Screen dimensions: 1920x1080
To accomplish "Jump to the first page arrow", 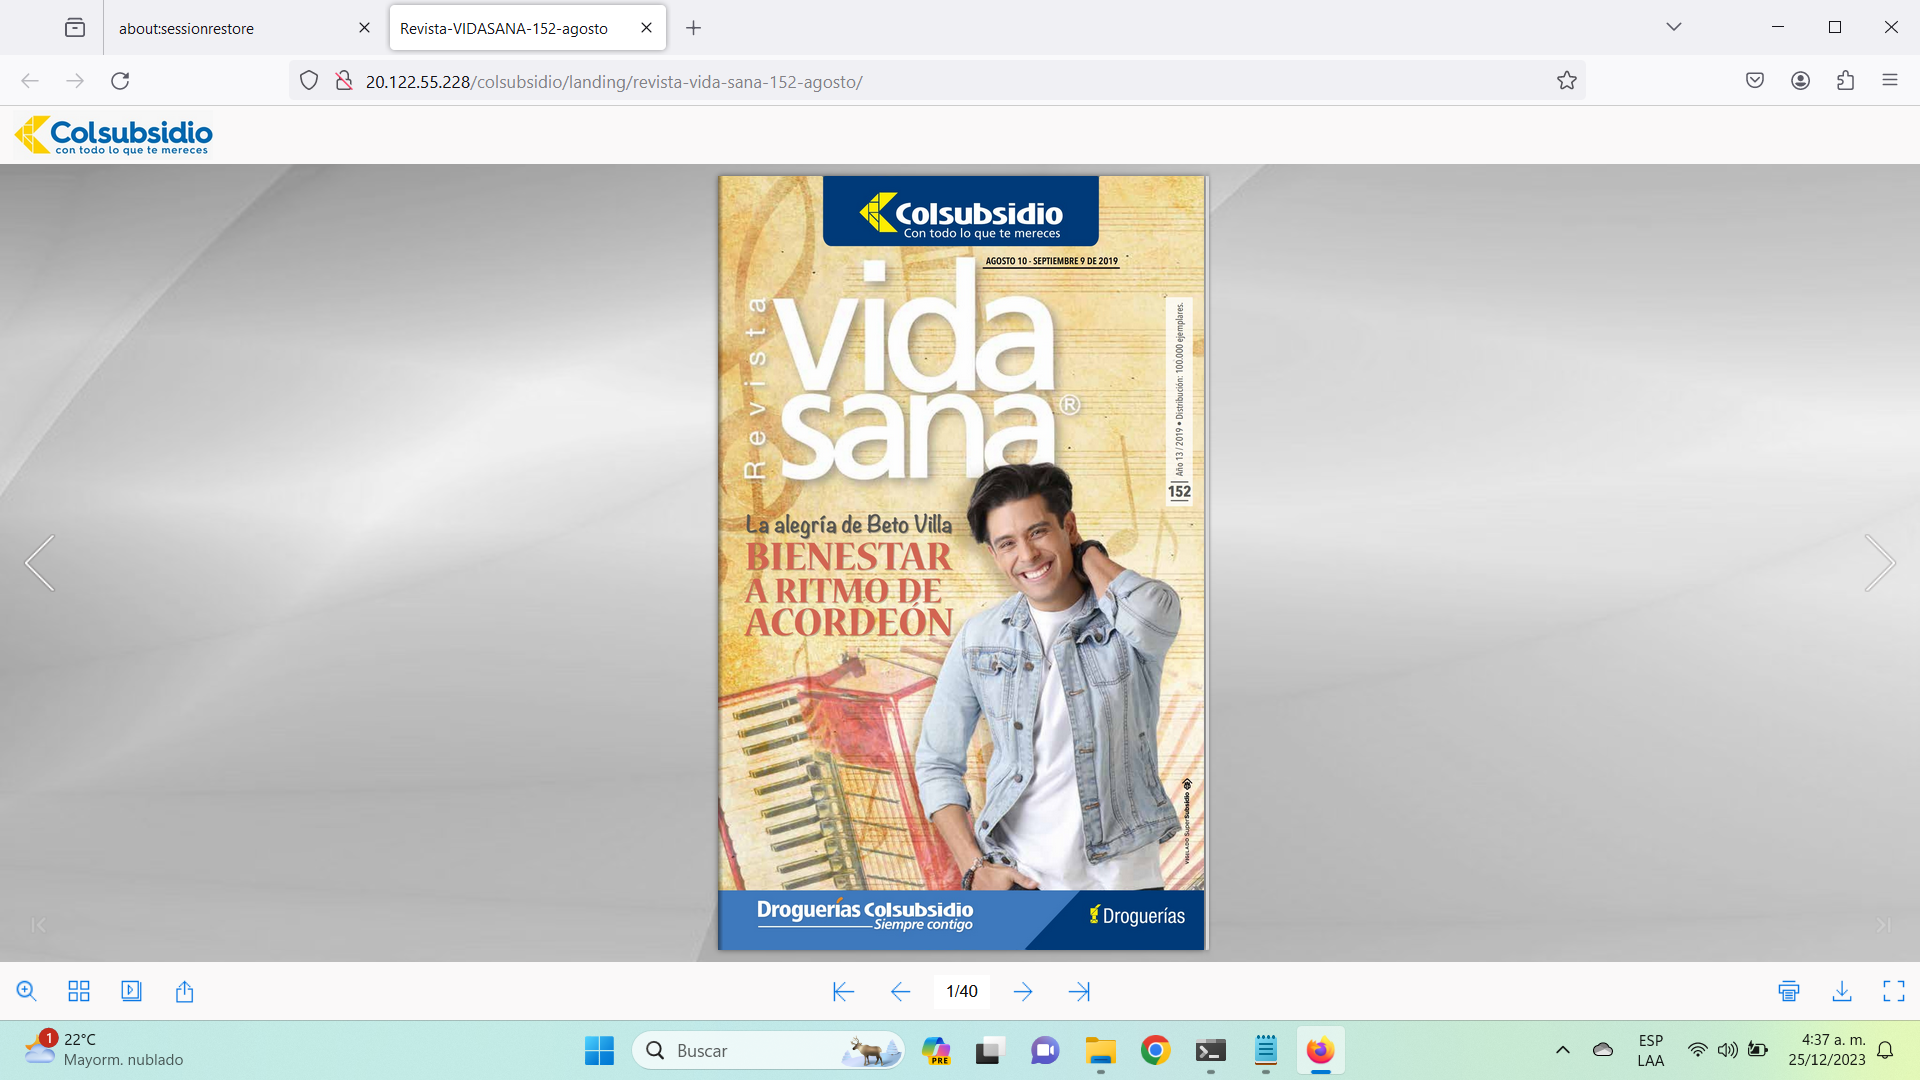I will [x=843, y=991].
